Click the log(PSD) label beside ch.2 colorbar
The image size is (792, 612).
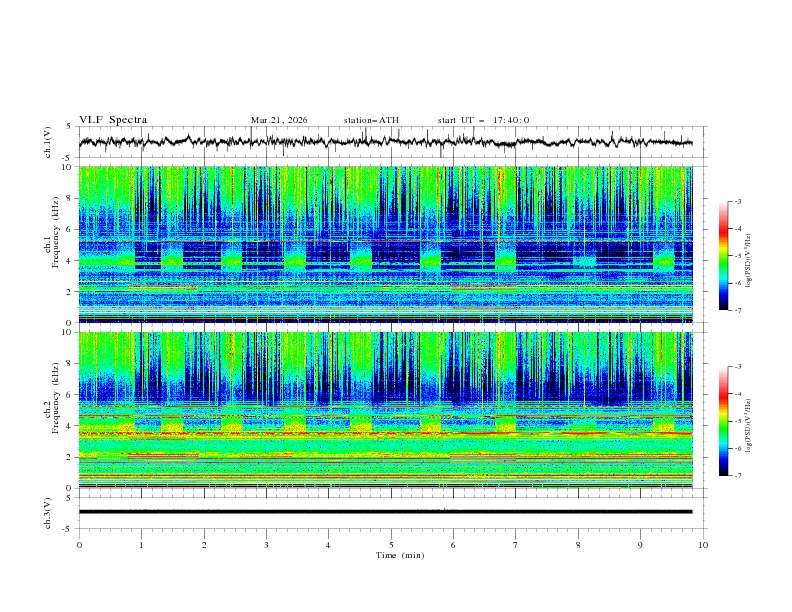coord(749,426)
